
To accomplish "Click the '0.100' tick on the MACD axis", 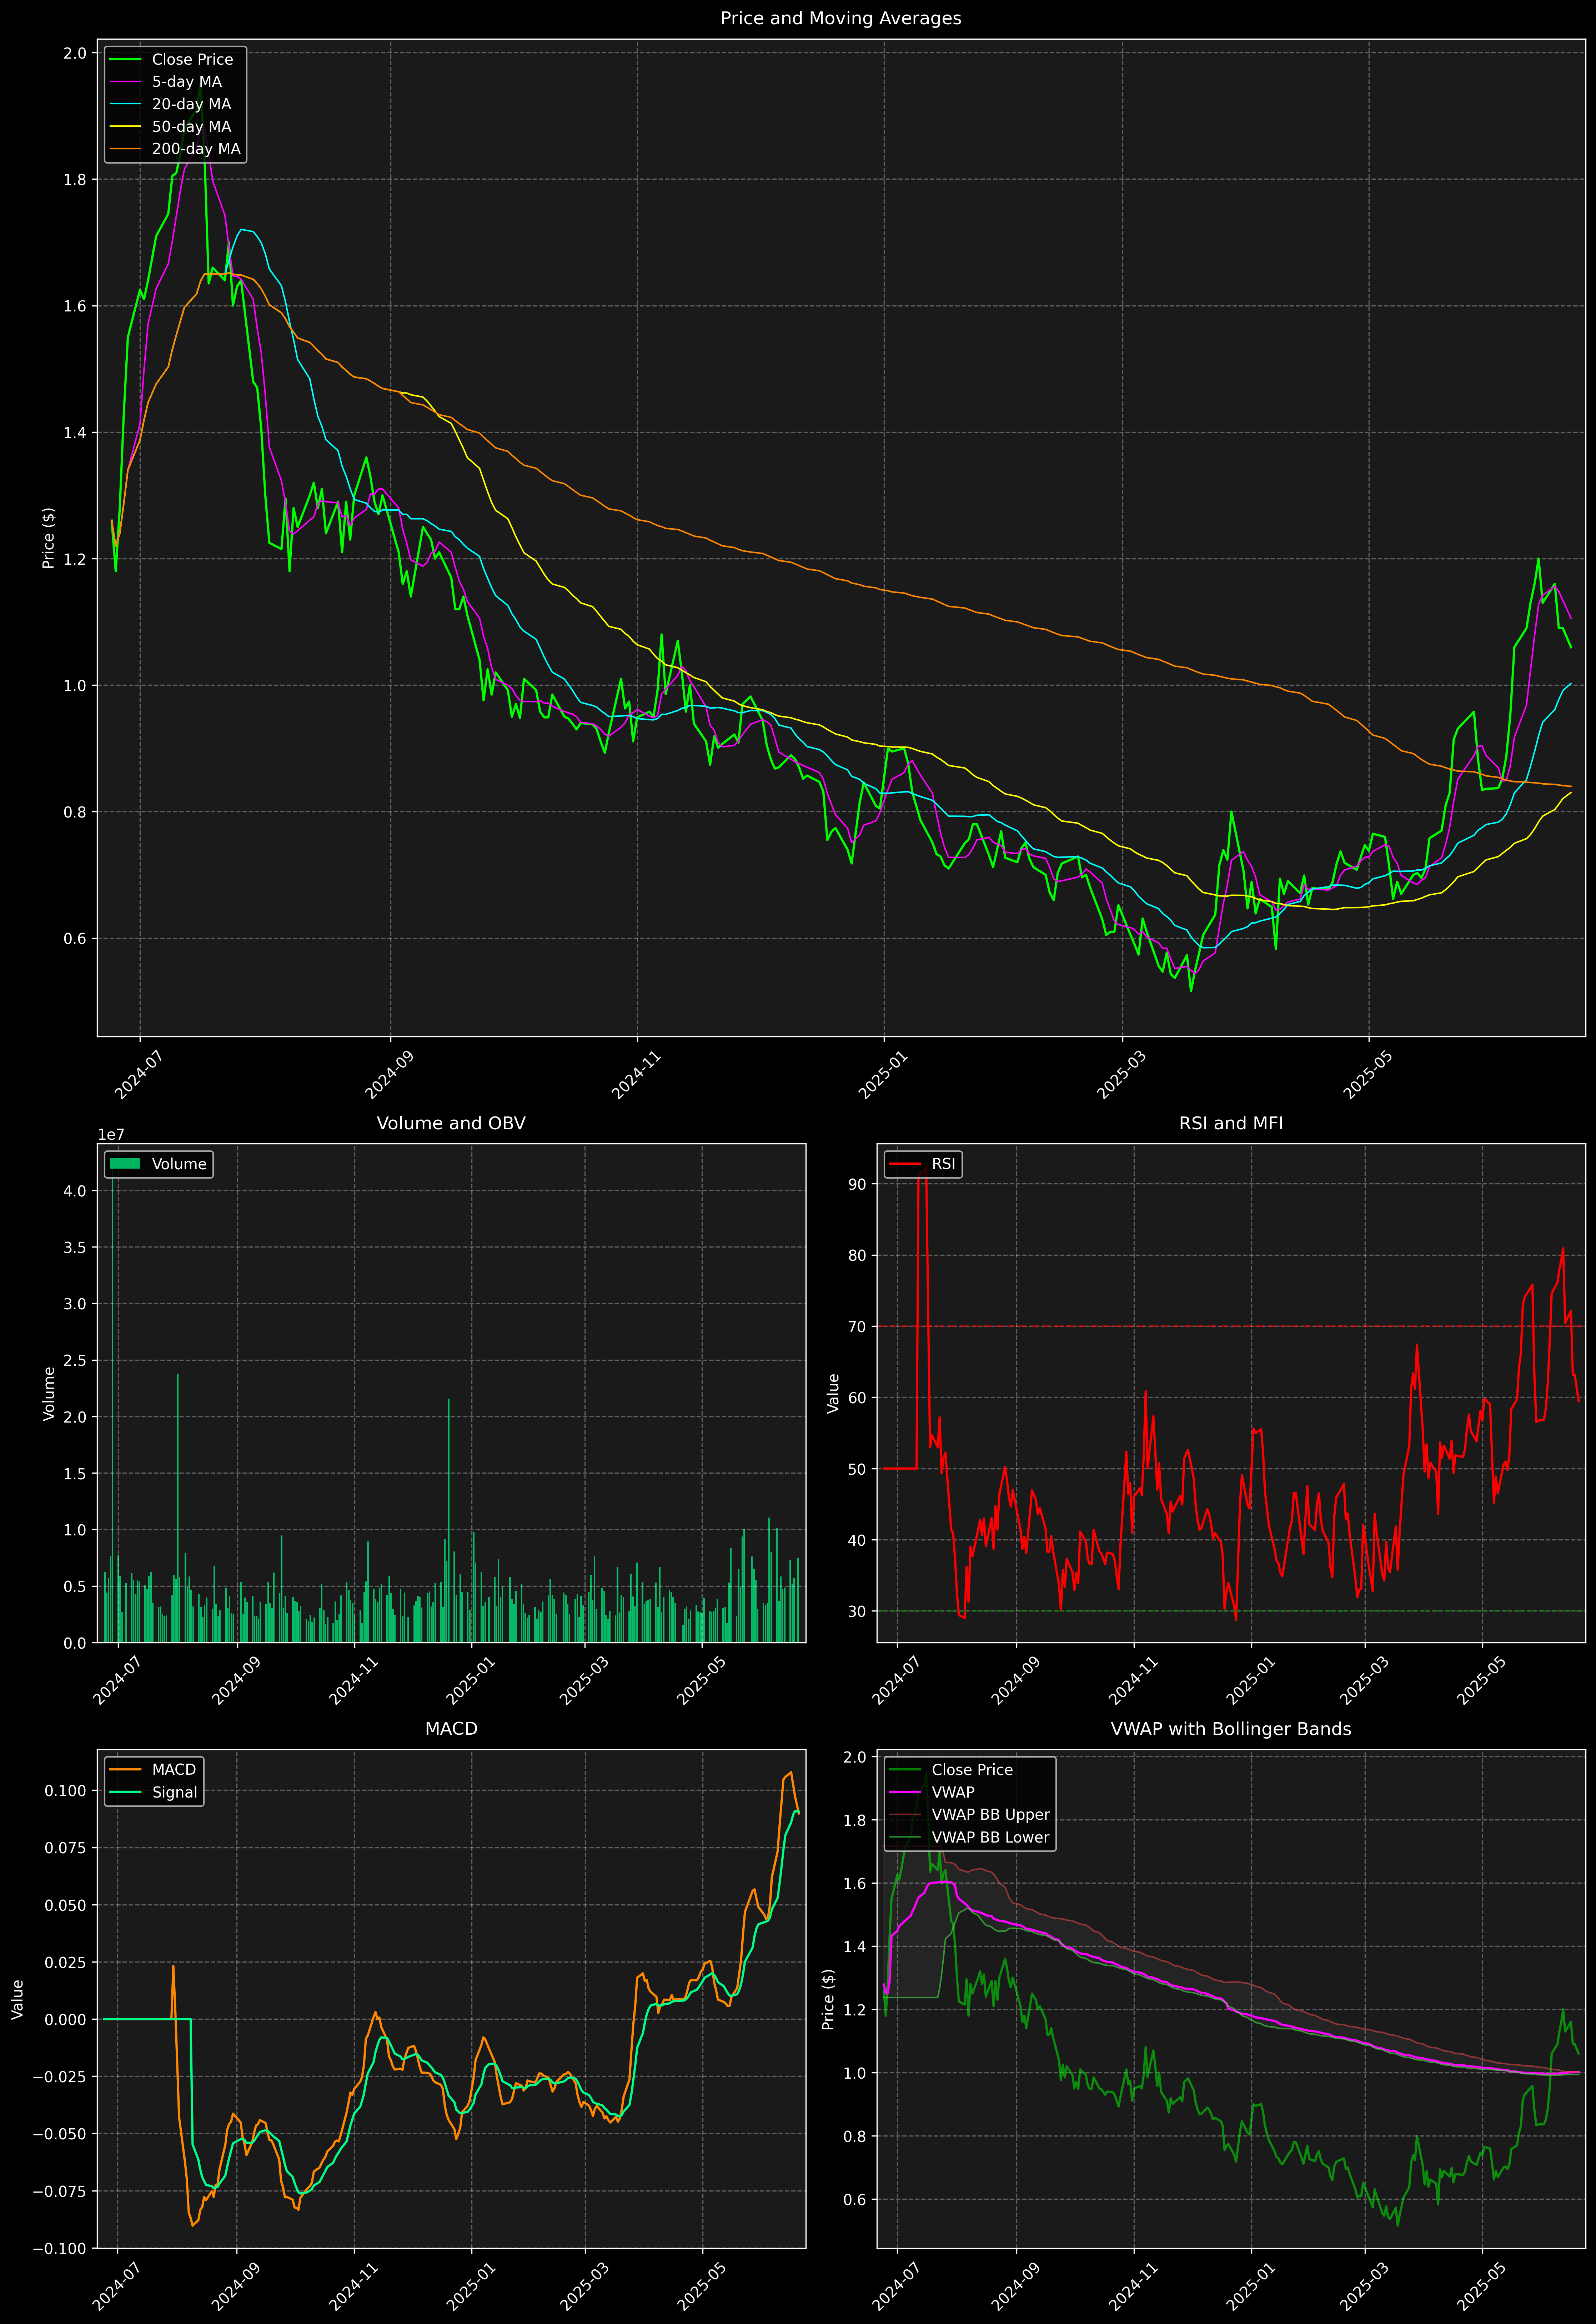I will [66, 1791].
